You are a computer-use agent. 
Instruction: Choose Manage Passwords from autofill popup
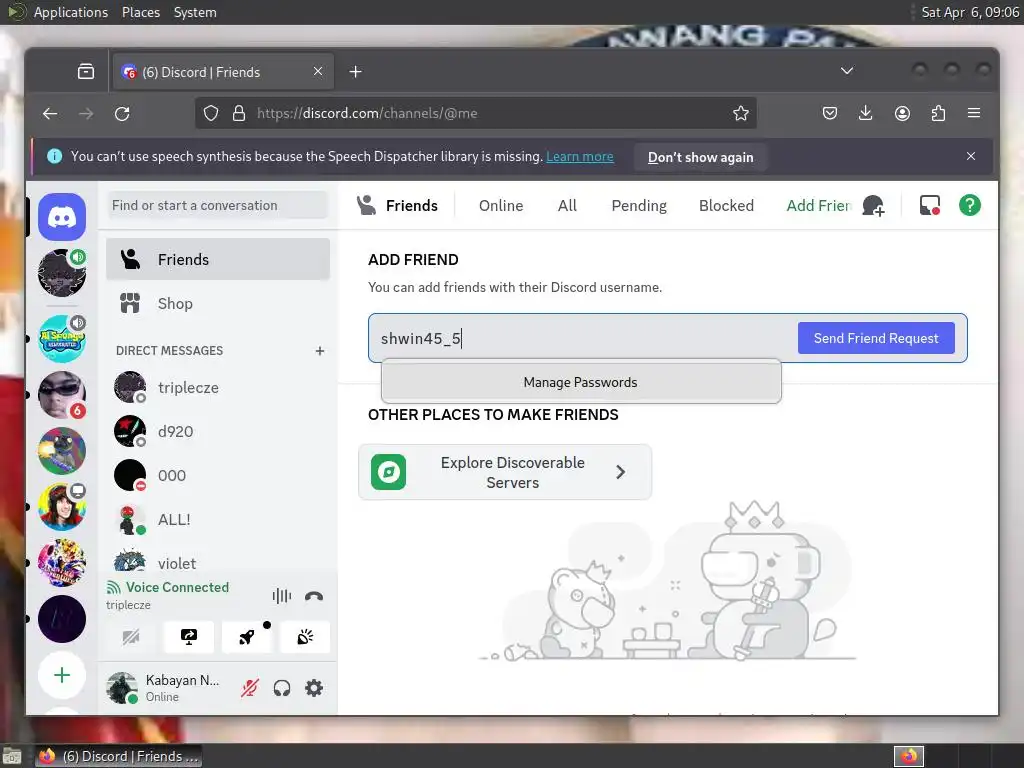coord(581,382)
